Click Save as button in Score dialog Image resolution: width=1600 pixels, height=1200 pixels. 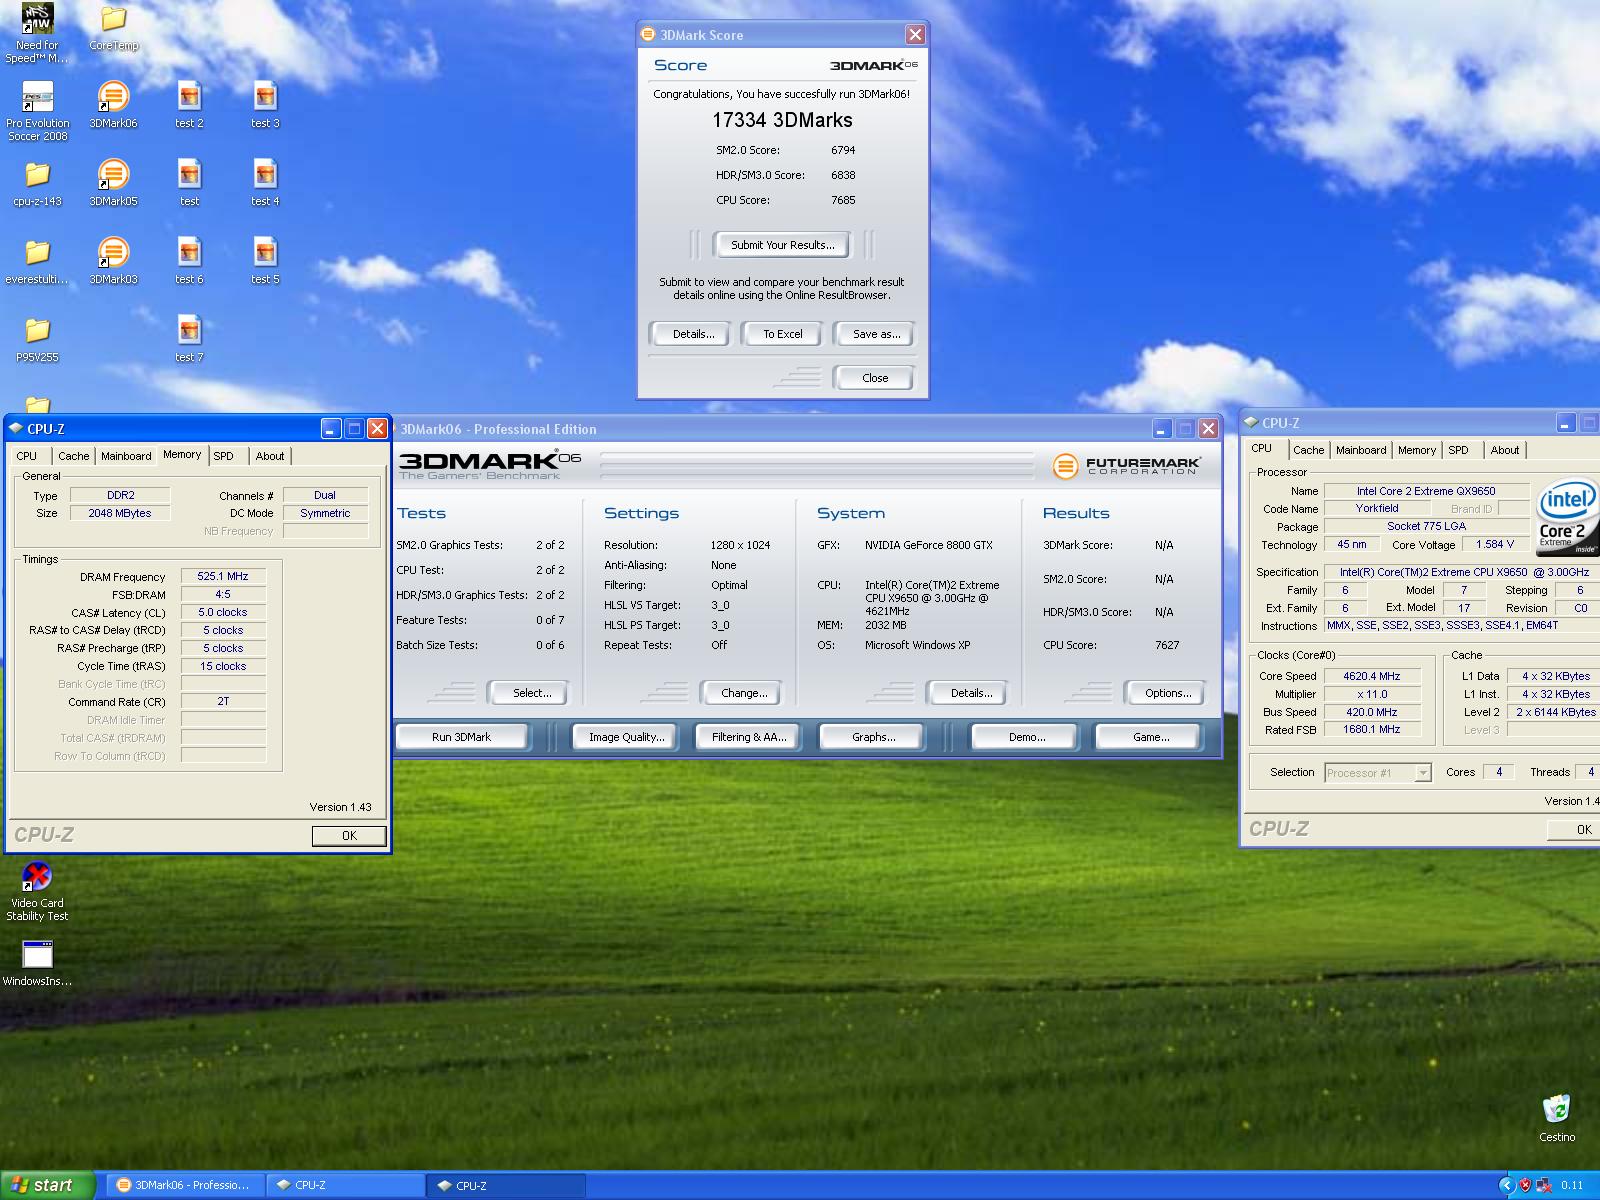(x=876, y=334)
